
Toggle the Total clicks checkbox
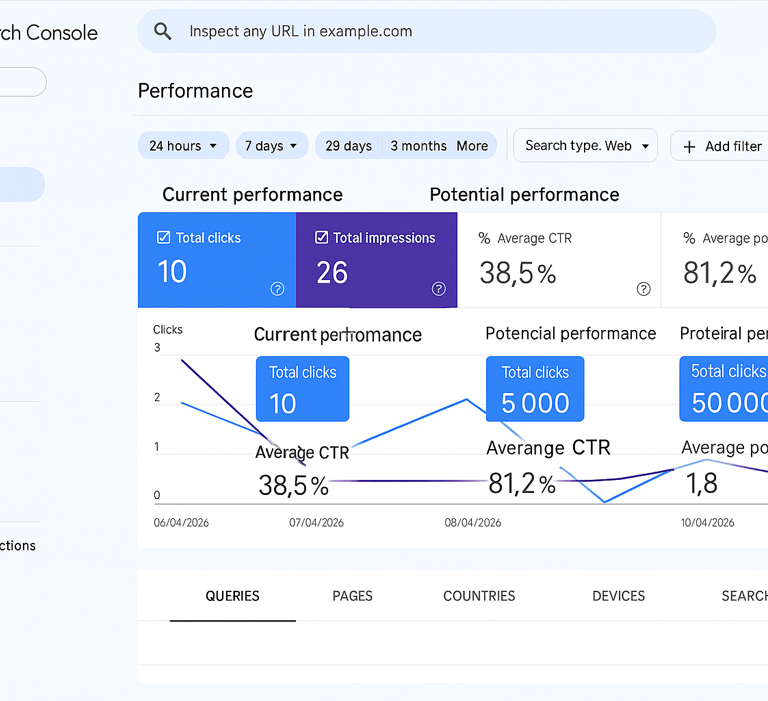click(163, 238)
